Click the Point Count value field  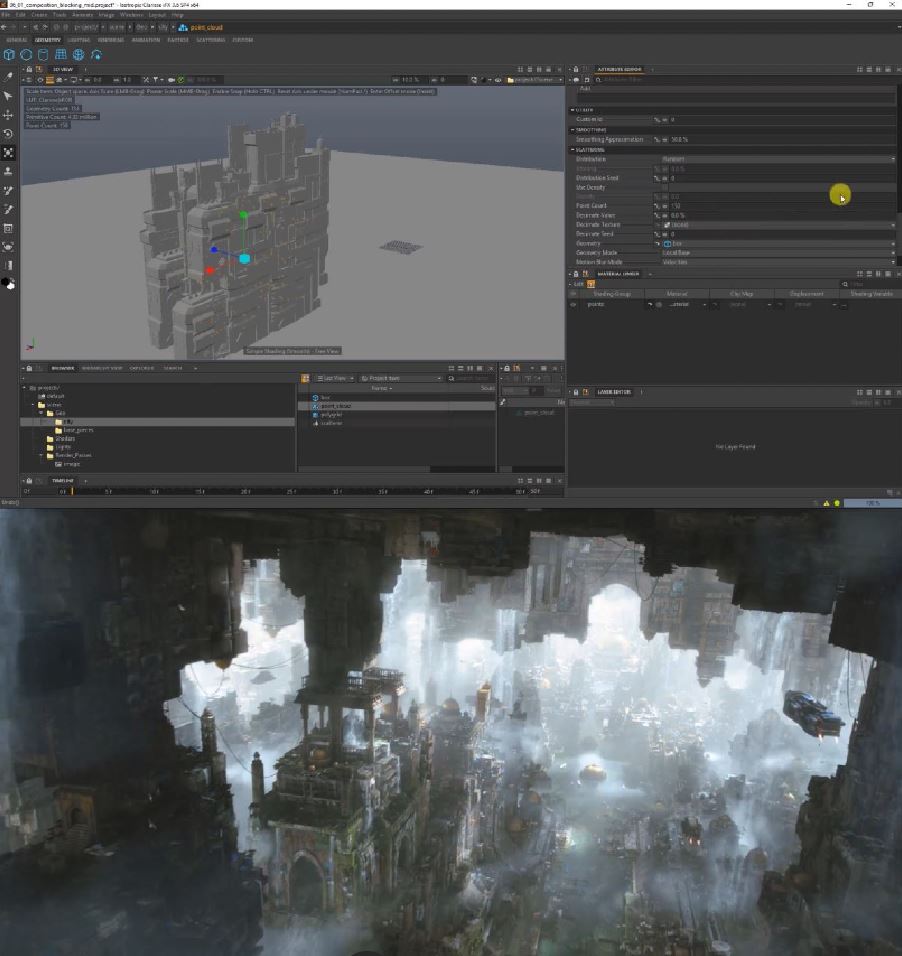(x=782, y=206)
